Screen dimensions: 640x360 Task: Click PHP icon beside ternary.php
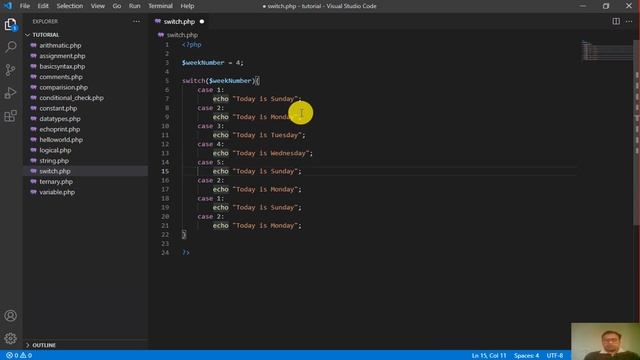[33, 182]
